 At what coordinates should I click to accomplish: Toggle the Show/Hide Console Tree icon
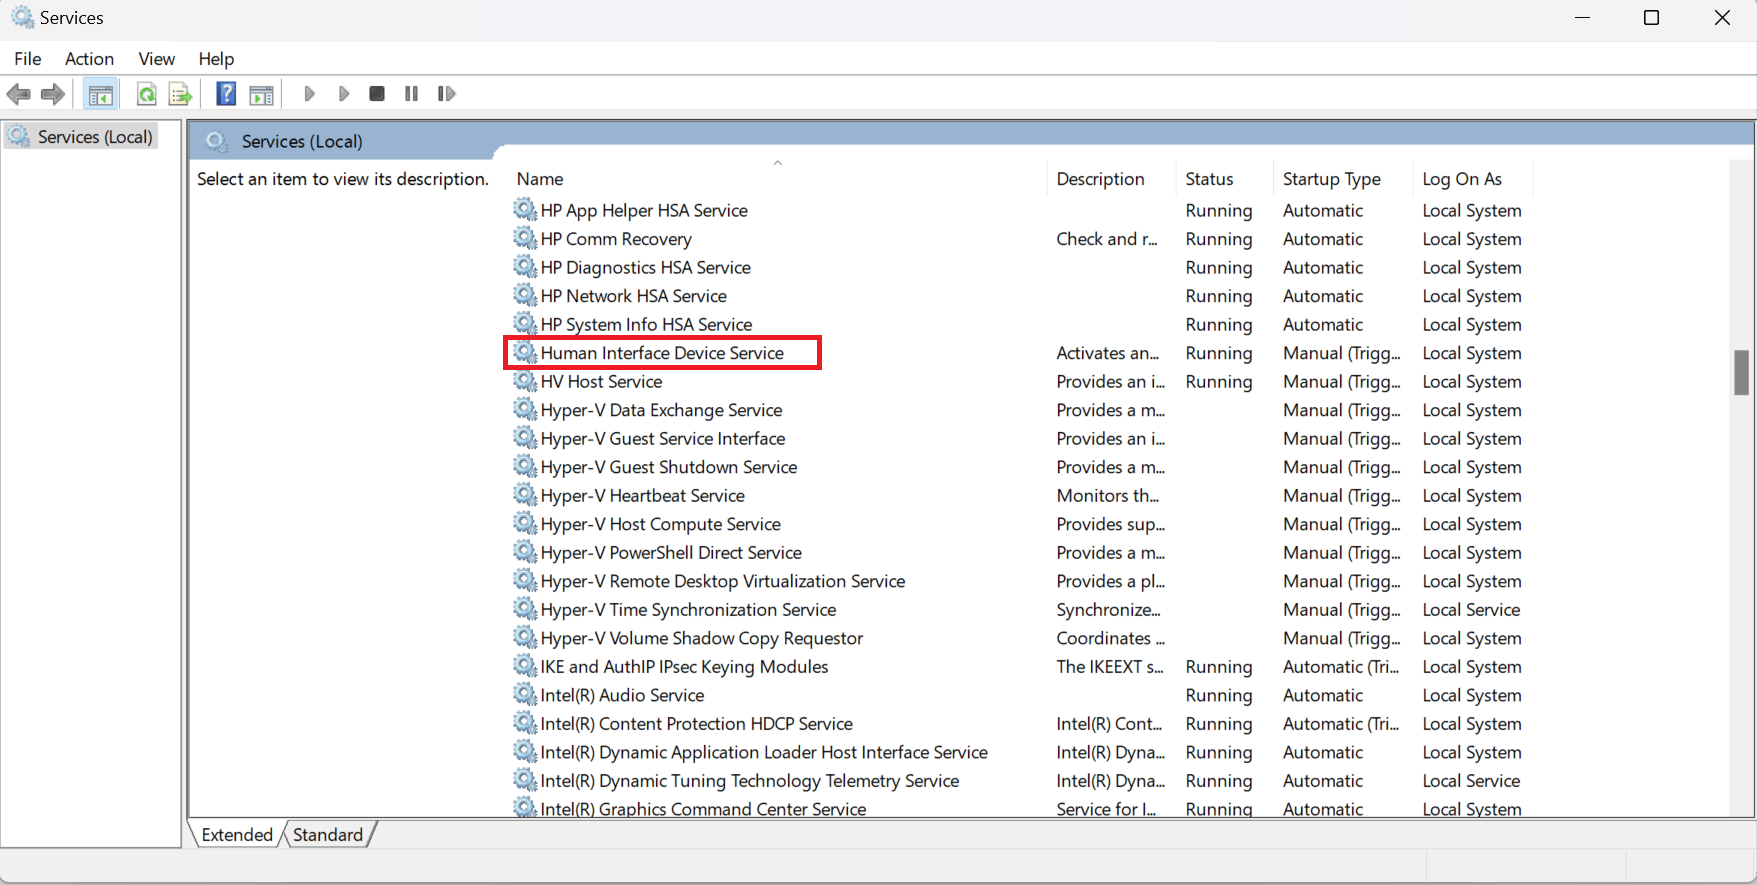click(x=101, y=94)
